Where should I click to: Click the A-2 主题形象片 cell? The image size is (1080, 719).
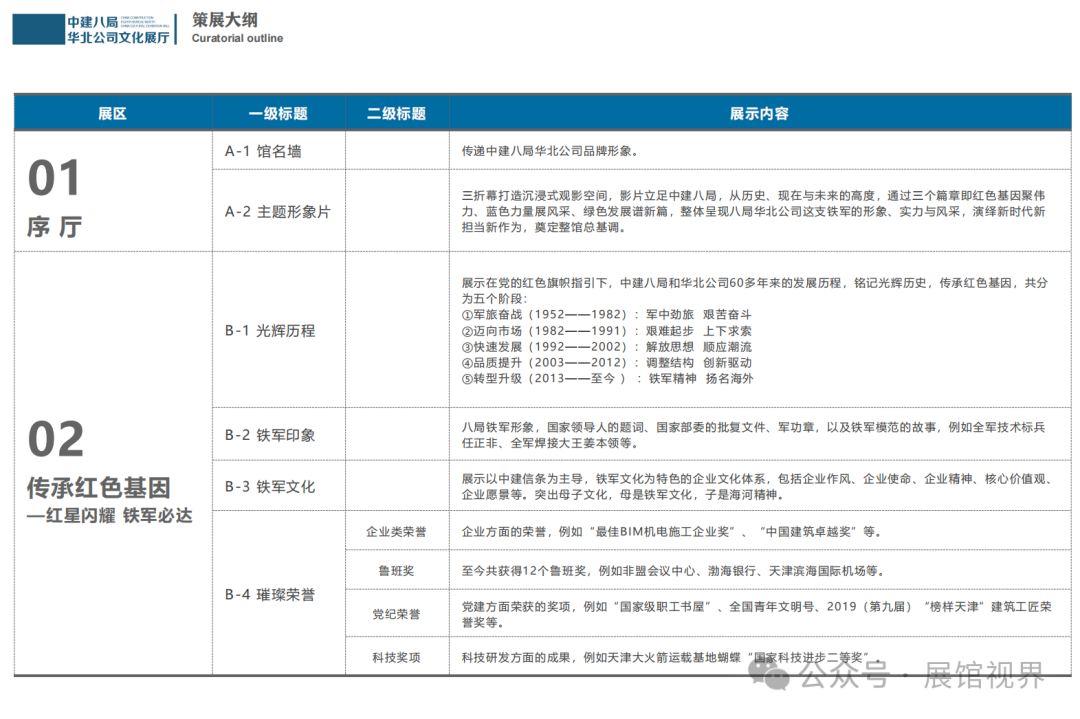(x=277, y=212)
